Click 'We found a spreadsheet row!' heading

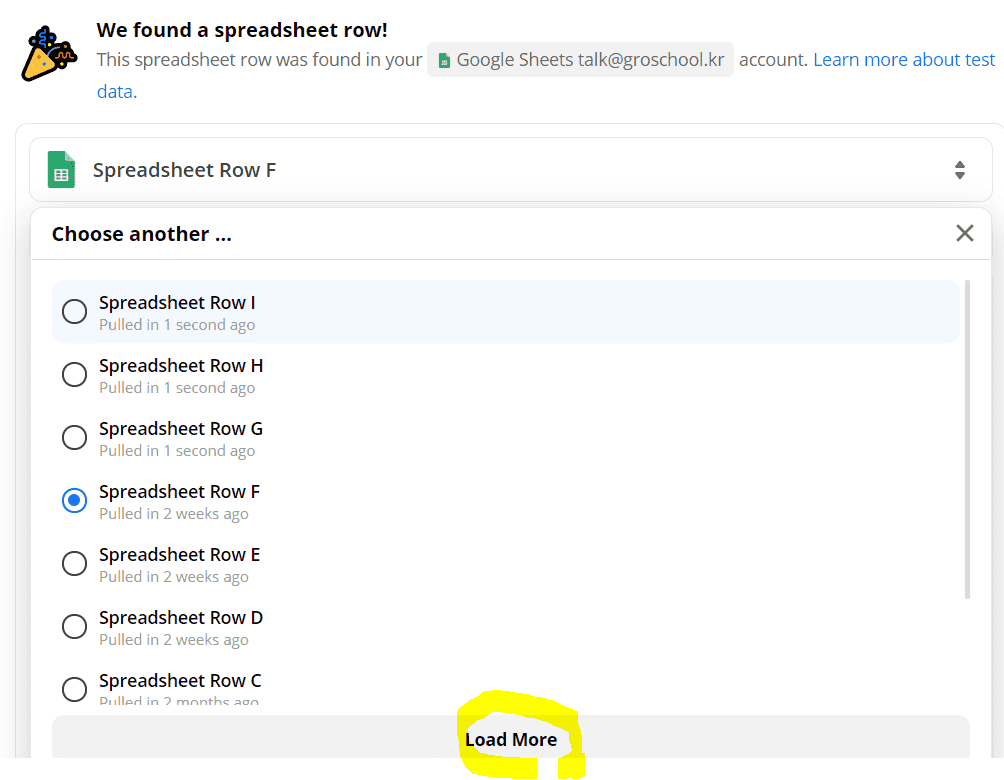point(242,30)
